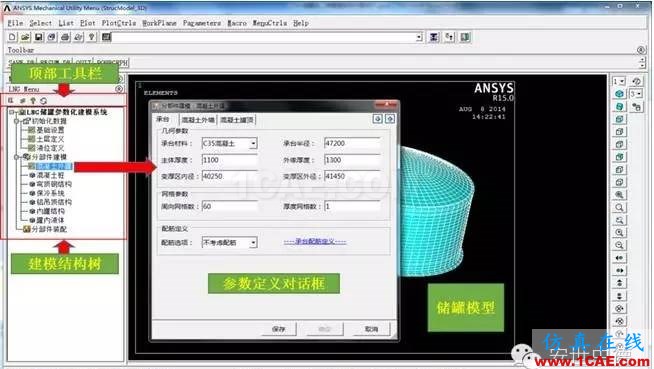This screenshot has width=654, height=369.
Task: Open the Pan-Zoom-Rotate toolbar icon
Action: (52, 37)
